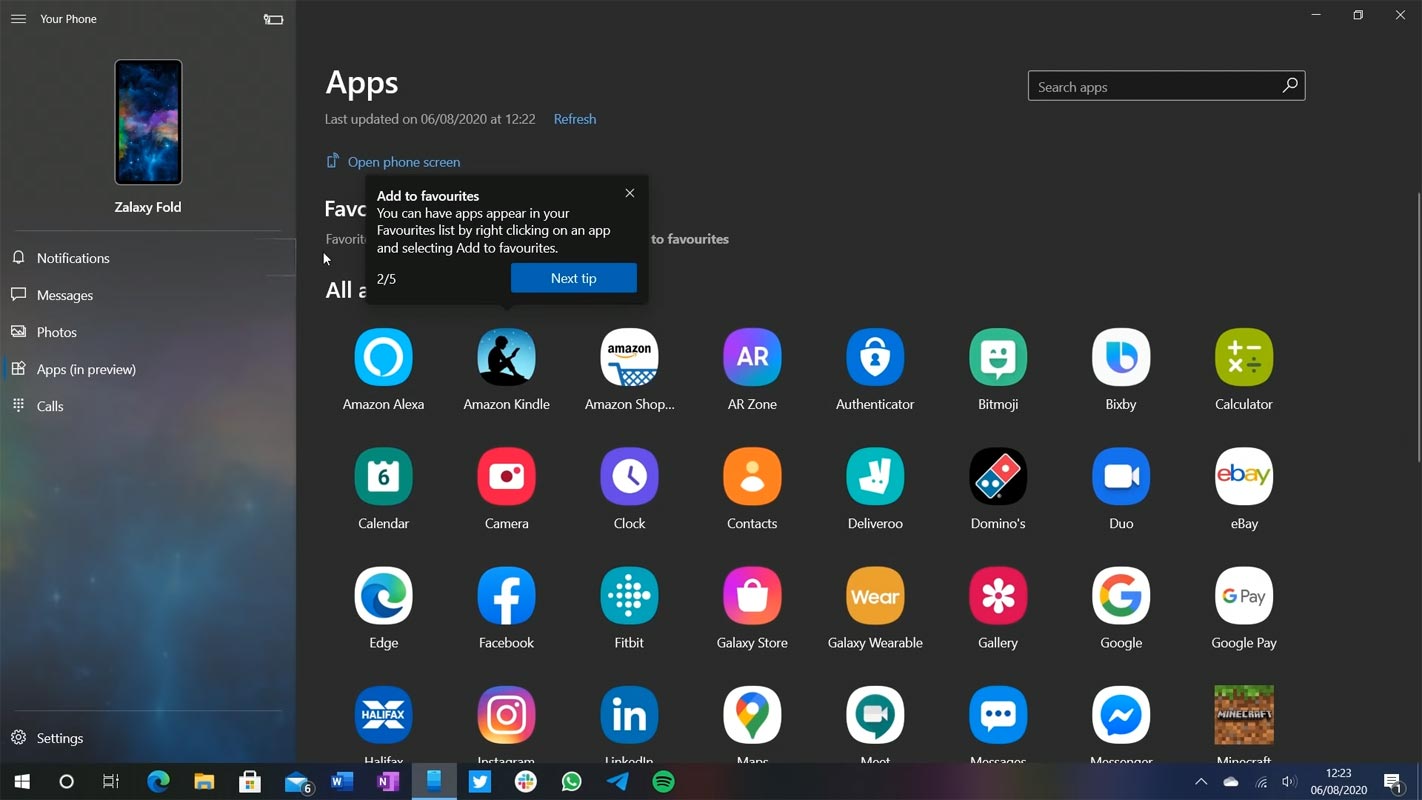Screen dimensions: 1422x800
Task: Open Messages in the sidebar
Action: (x=148, y=295)
